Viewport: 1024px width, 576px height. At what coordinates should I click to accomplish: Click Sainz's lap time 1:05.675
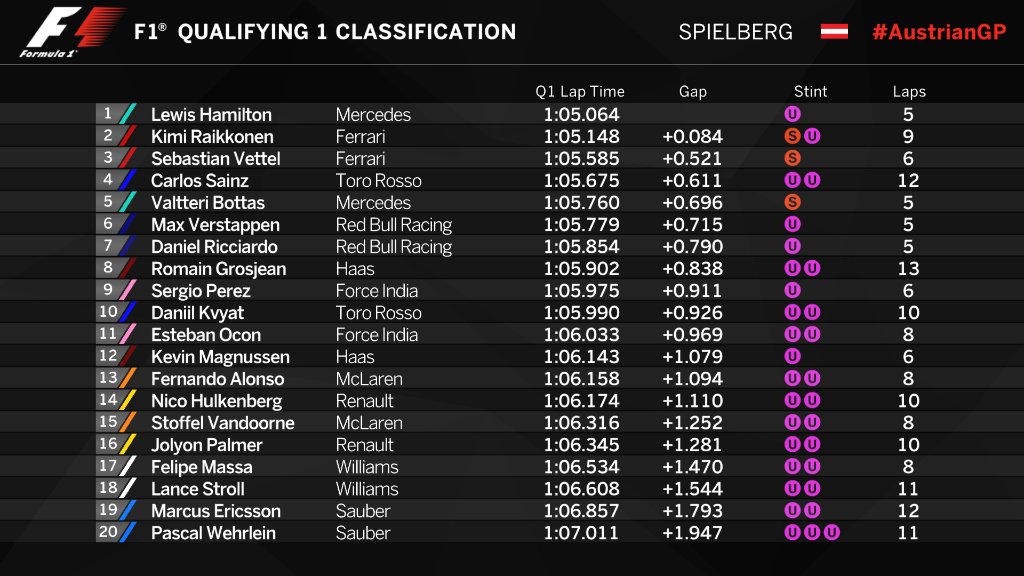coord(581,181)
